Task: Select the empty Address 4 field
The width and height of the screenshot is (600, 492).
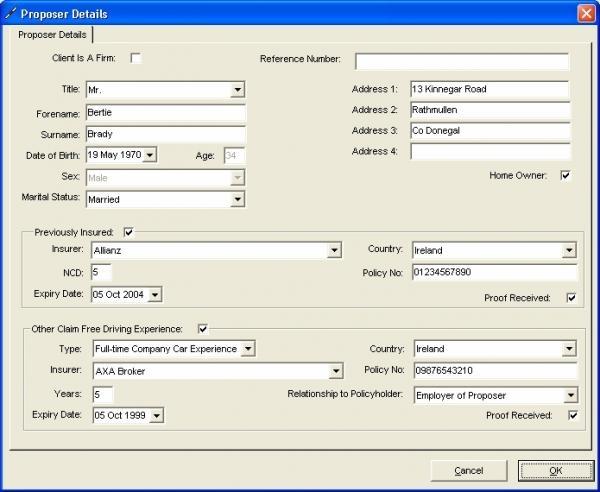Action: [489, 152]
